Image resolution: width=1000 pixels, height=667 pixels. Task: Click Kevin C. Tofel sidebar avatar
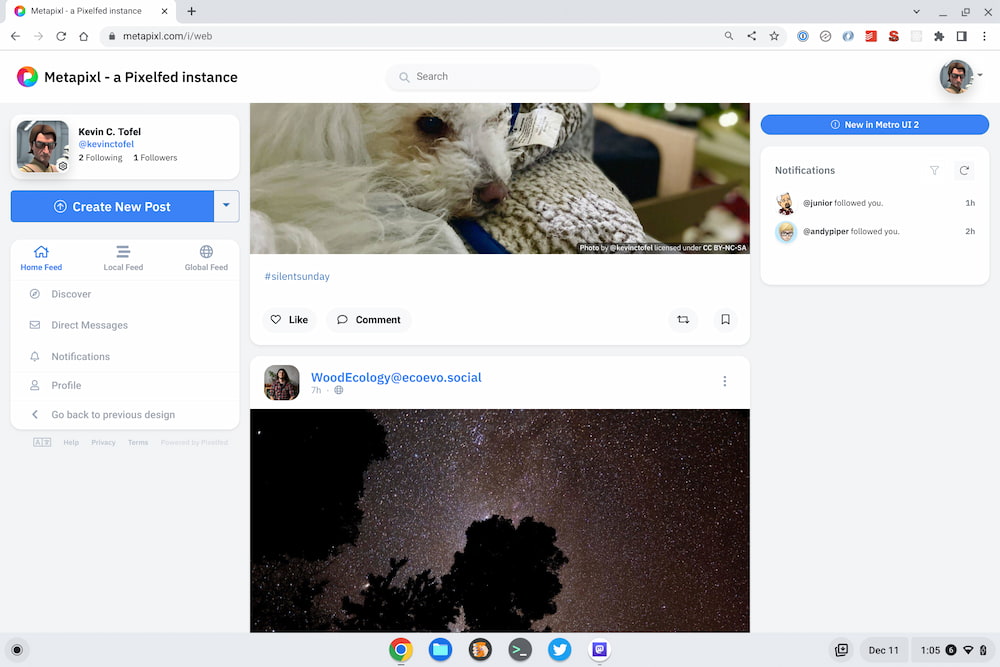click(42, 146)
